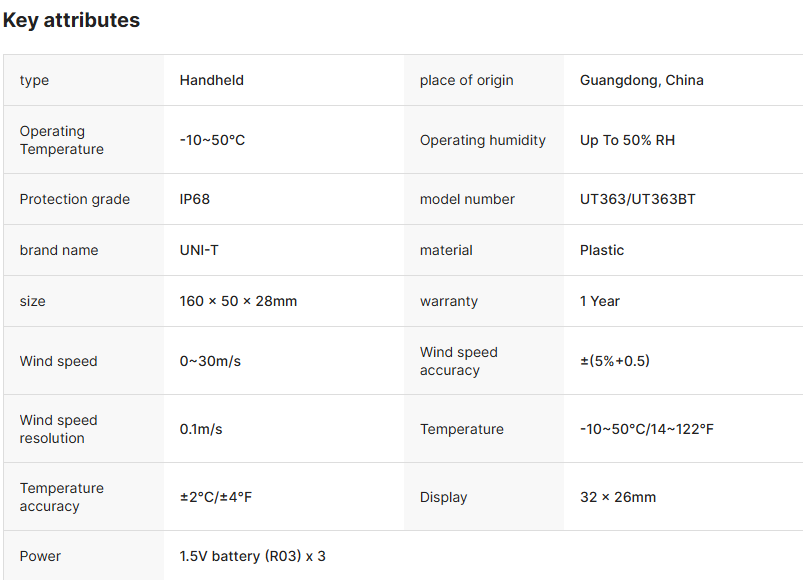
Task: Click the '1 Year' warranty value
Action: 600,301
